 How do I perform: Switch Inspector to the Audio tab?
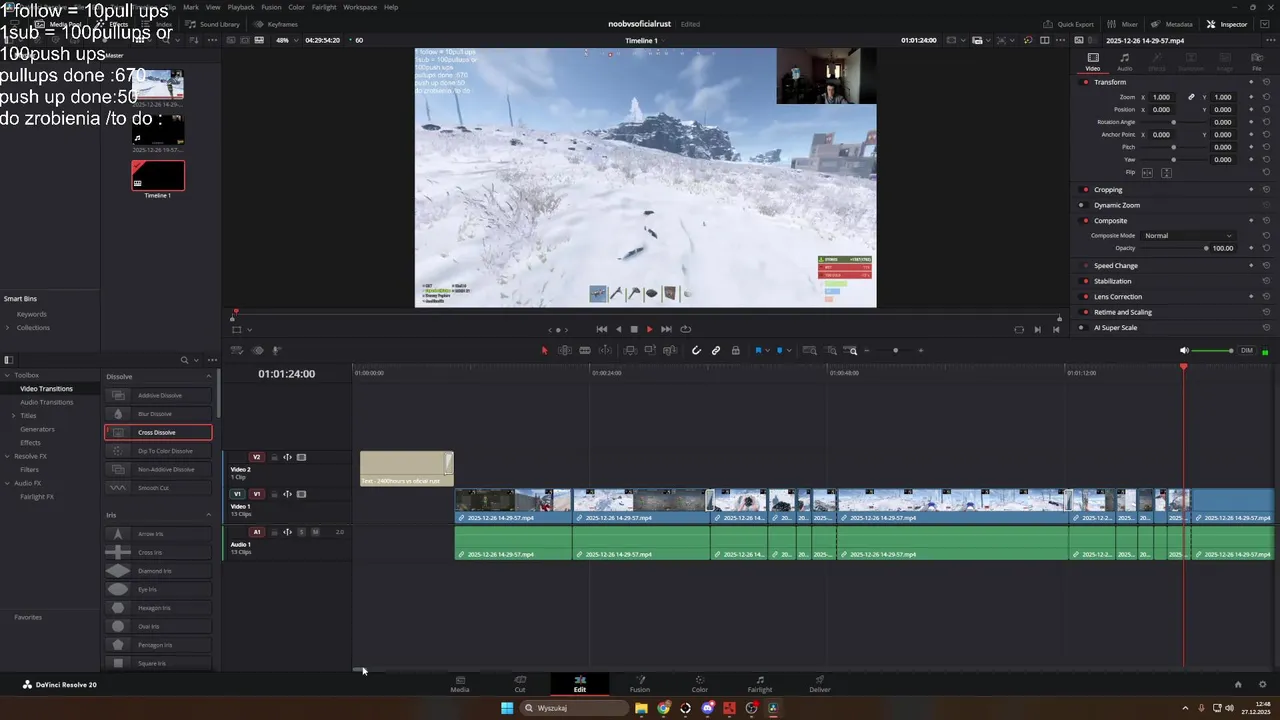1125,62
